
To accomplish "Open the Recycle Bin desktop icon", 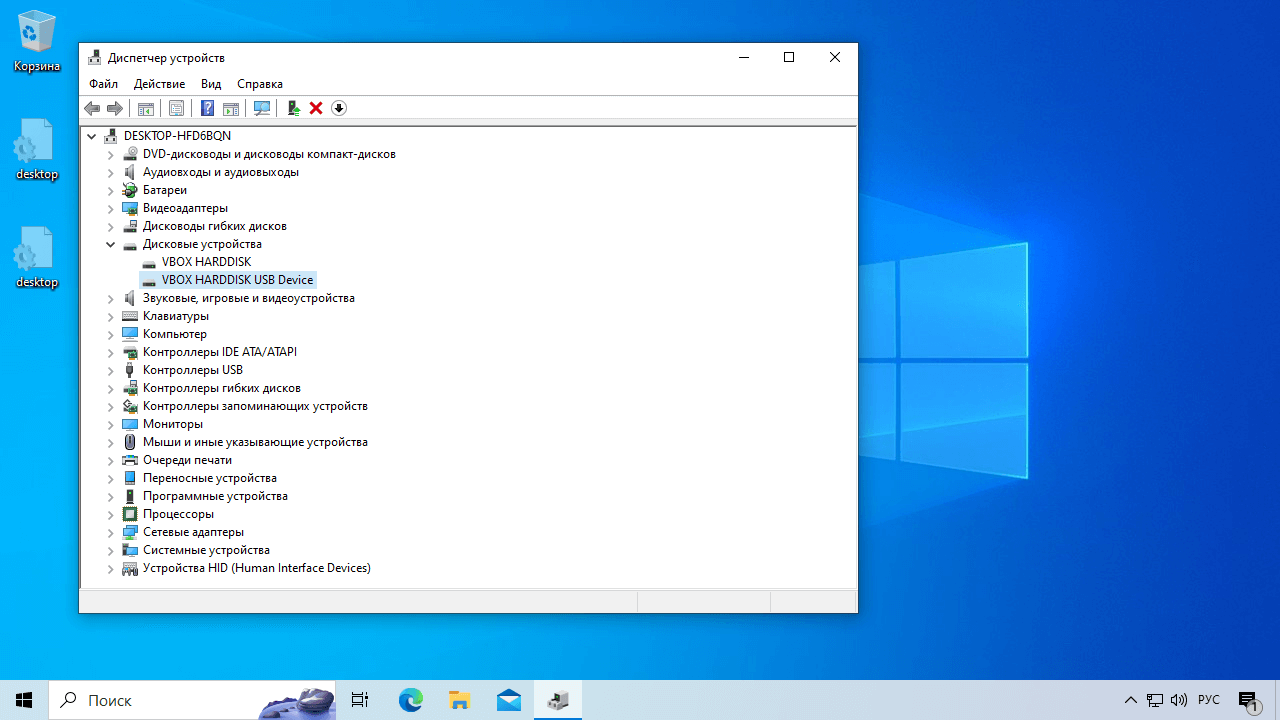I will (x=37, y=42).
